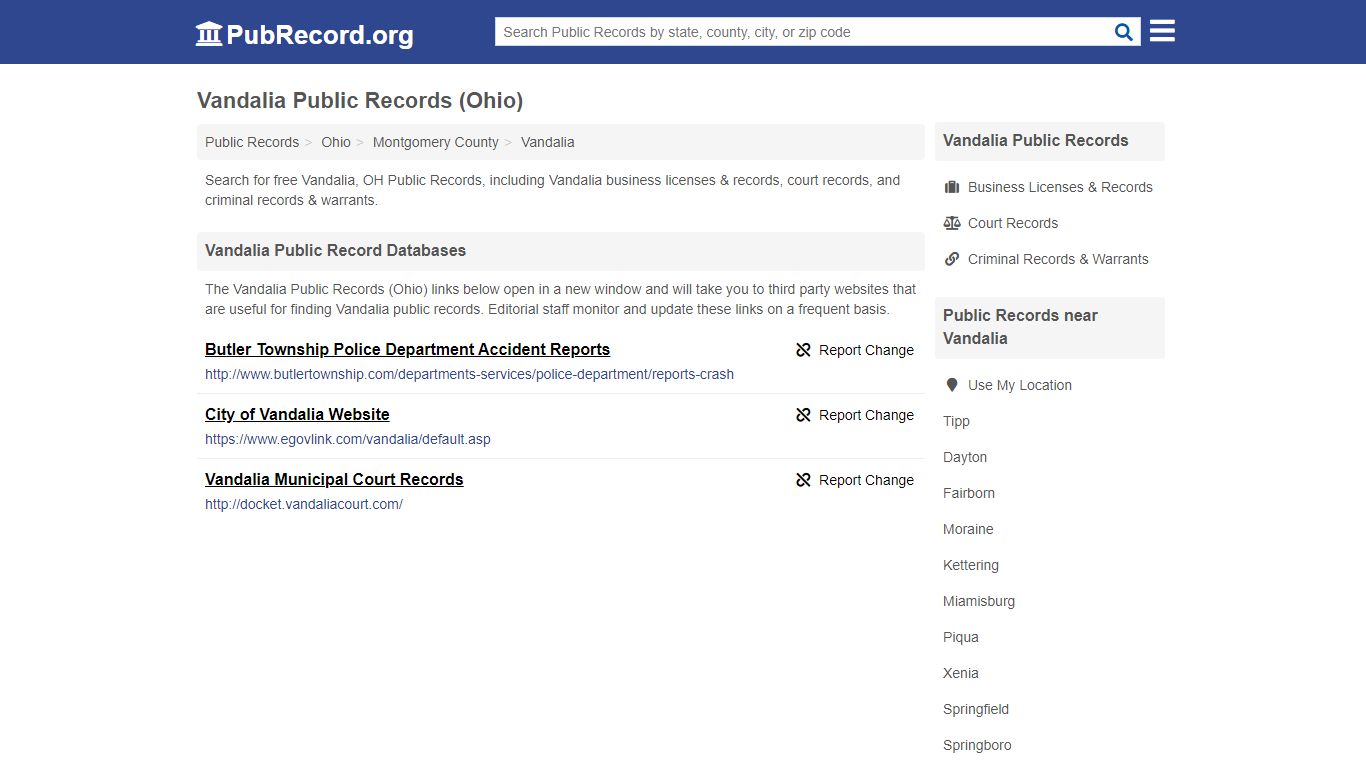Open Vandalia Municipal Court Records link

coord(334,479)
